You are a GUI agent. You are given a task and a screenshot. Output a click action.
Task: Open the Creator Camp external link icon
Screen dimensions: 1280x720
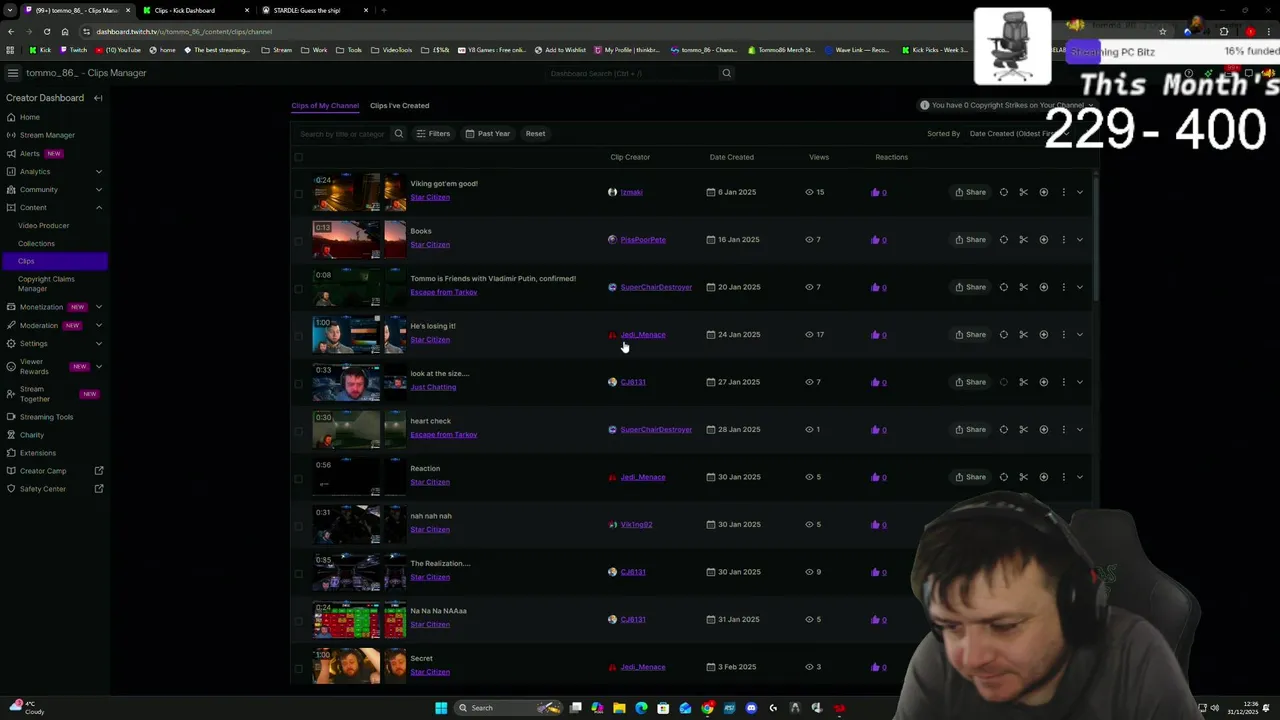click(99, 471)
